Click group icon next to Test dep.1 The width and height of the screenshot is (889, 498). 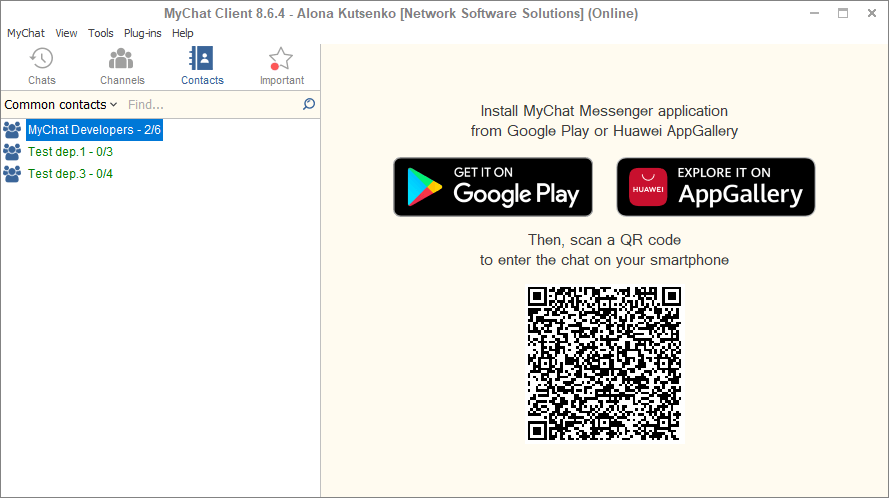(12, 152)
